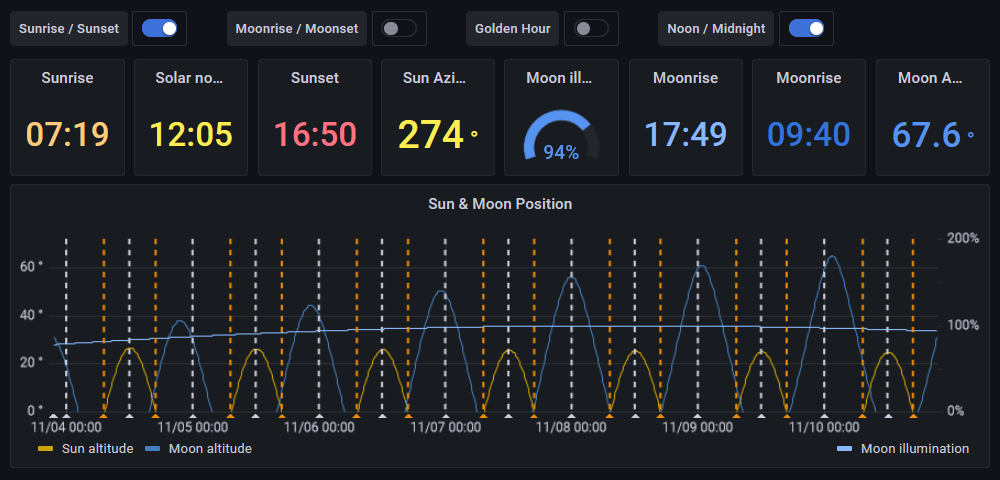Viewport: 1000px width, 480px height.
Task: Click the Sunrise / Sunset label
Action: click(69, 29)
